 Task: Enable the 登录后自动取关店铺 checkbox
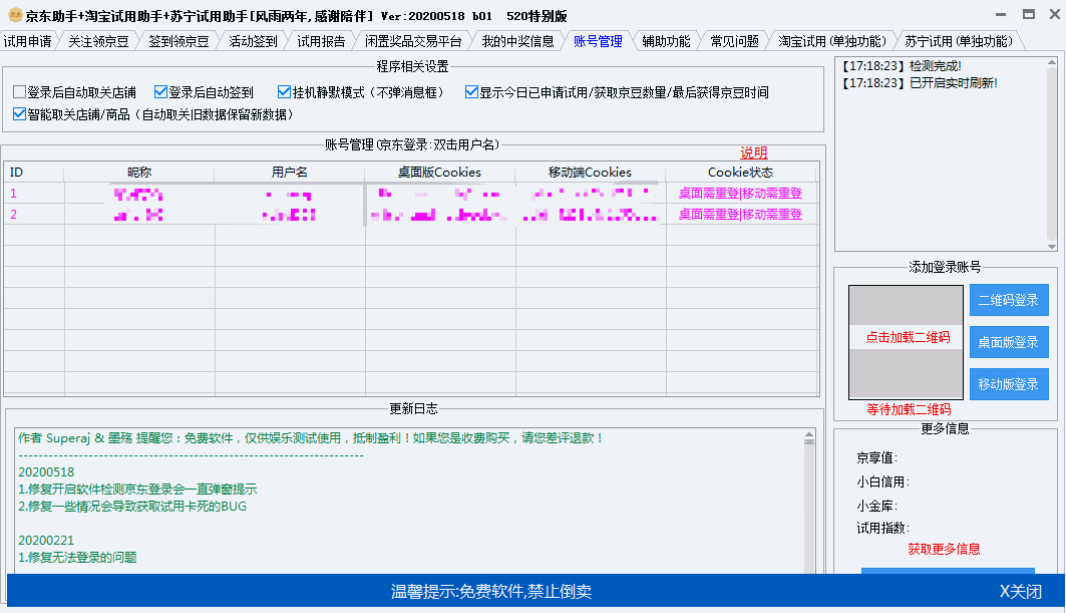point(17,91)
